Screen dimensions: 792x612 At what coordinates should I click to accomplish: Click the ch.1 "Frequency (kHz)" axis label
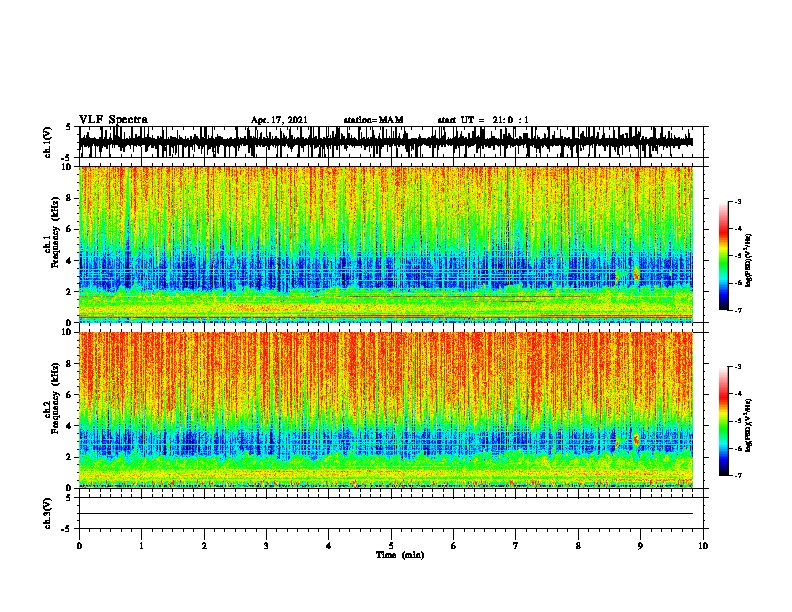[55, 233]
